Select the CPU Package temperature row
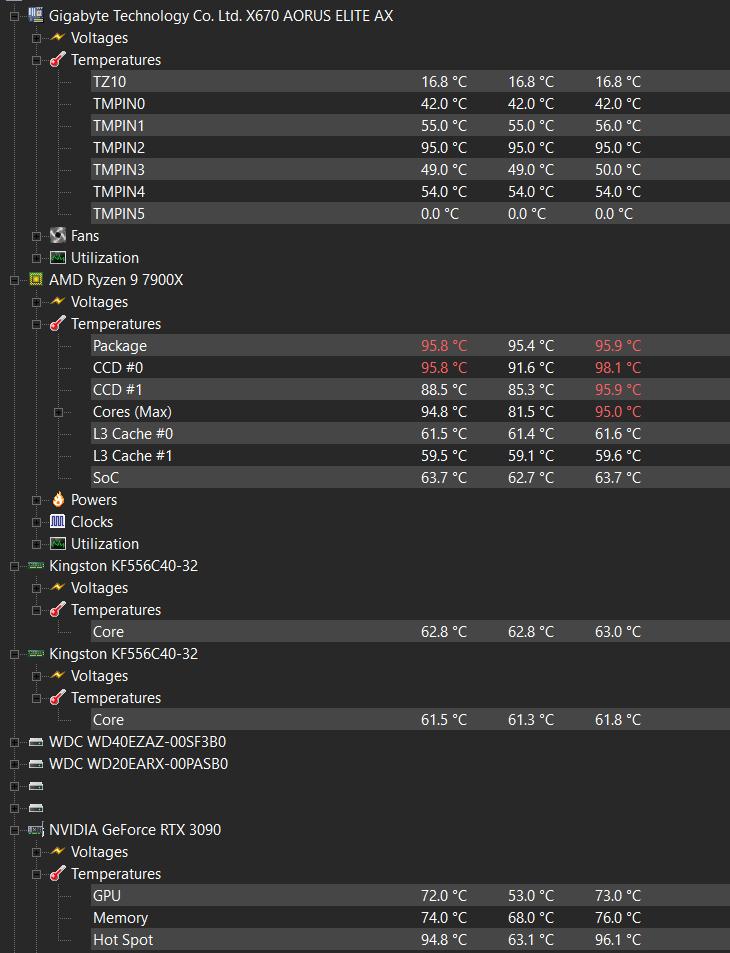This screenshot has width=730, height=953. (410, 345)
